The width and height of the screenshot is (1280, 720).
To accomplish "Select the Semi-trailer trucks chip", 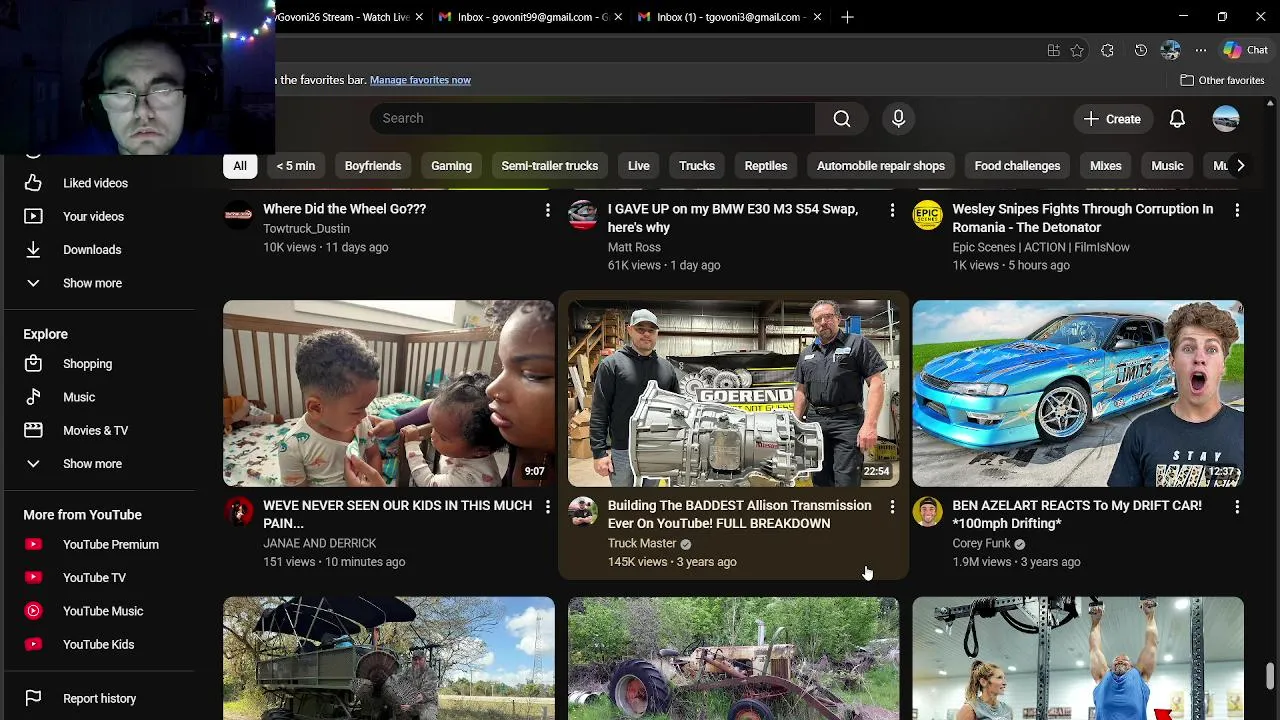I will 549,166.
